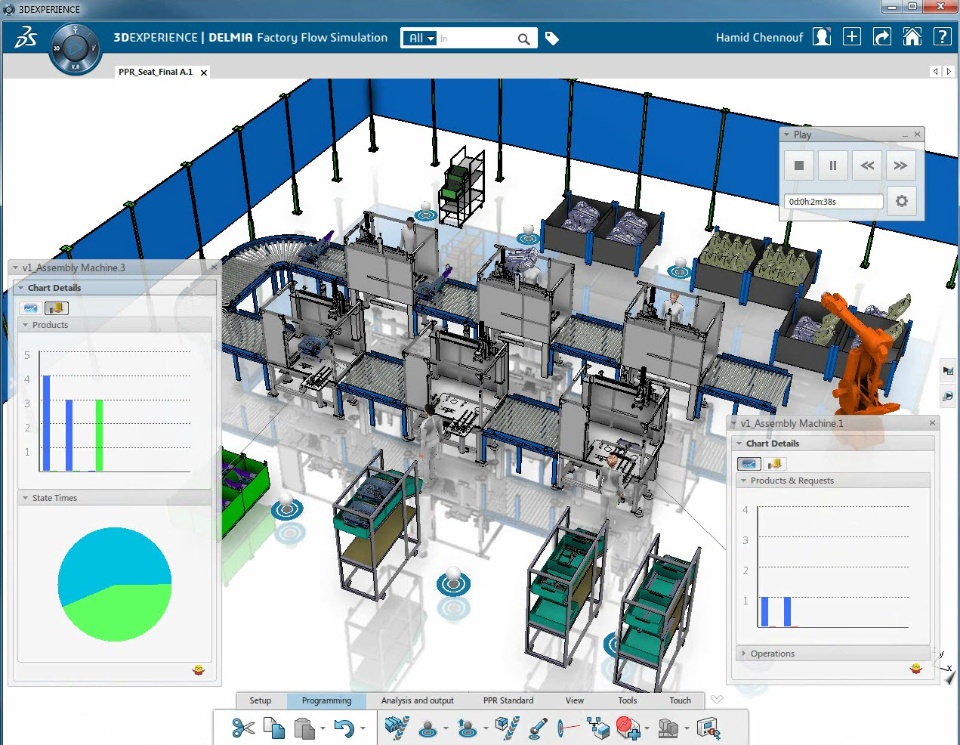Close the PPR_Seat_Final A.1 tab
Viewport: 960px width, 745px height.
[x=204, y=72]
